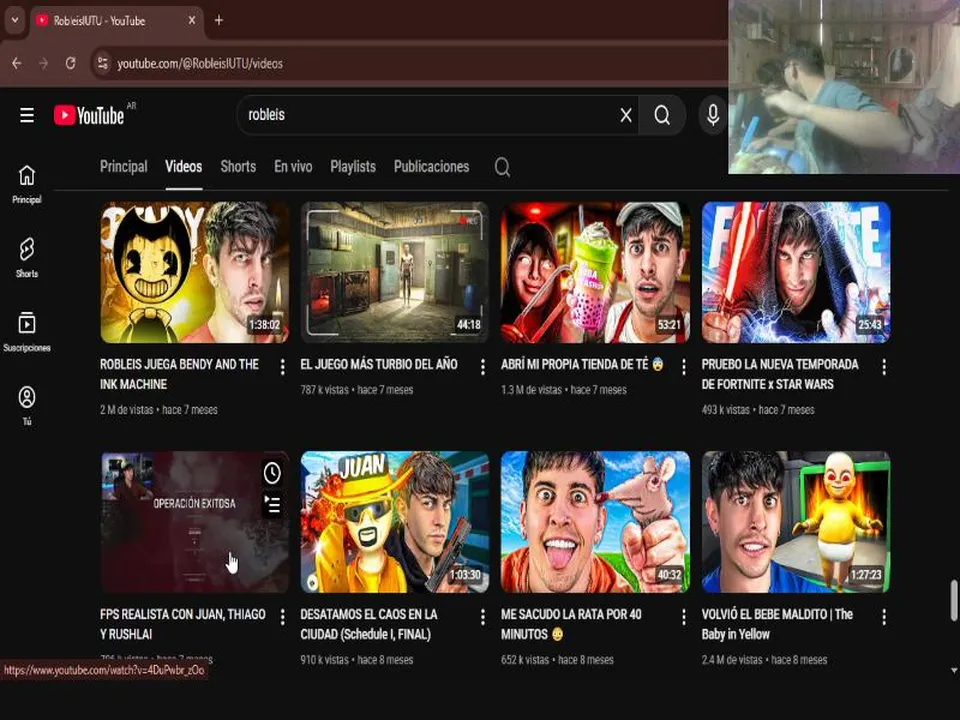Image resolution: width=960 pixels, height=720 pixels.
Task: Open FPS REALISTA CON JUAN, THIAGO title
Action: tap(182, 624)
